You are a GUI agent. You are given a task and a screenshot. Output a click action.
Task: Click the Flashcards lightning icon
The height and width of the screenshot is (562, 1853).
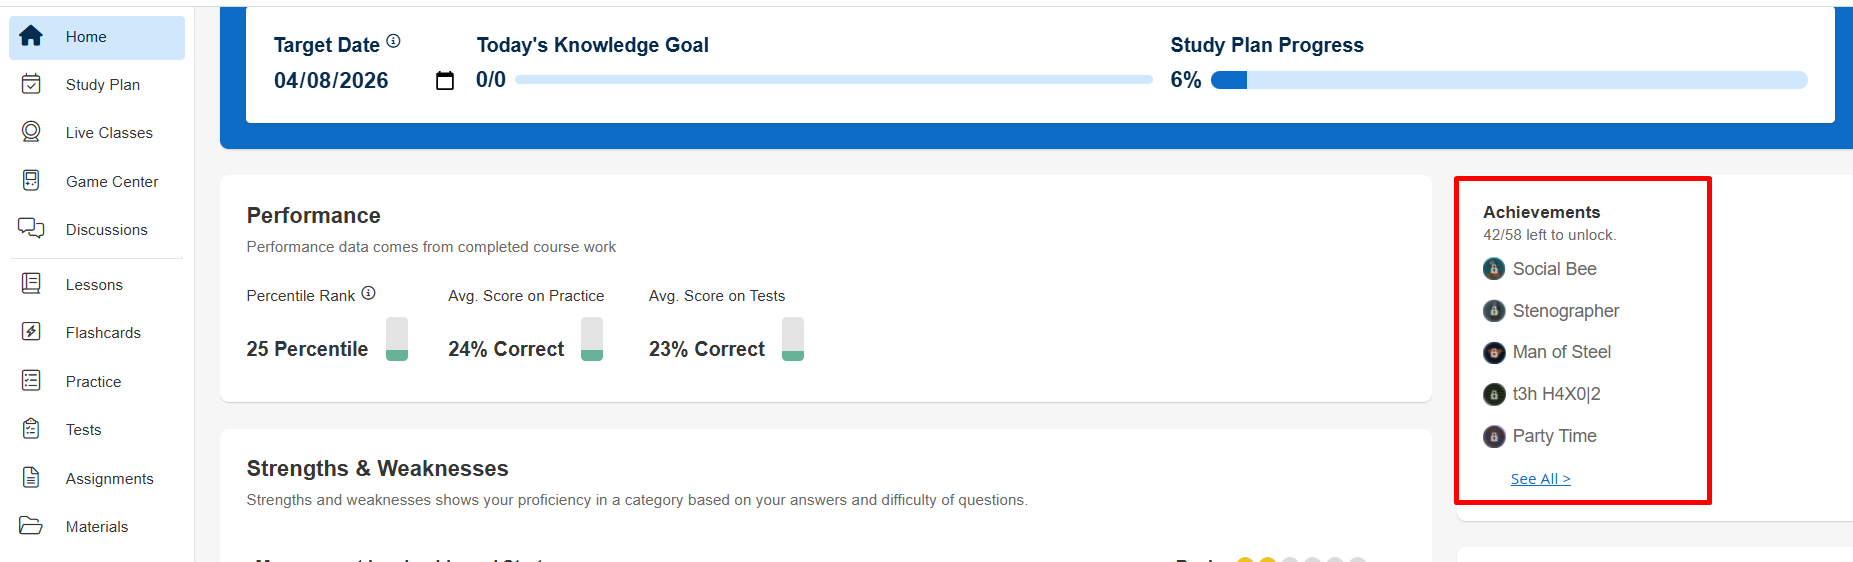31,332
